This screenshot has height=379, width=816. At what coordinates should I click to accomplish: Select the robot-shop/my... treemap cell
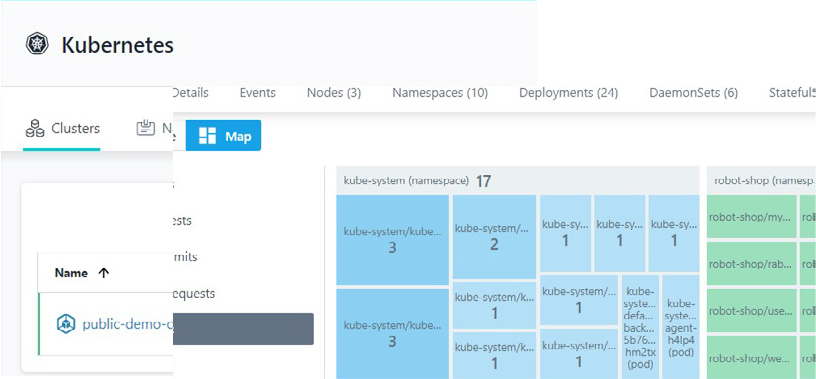click(751, 217)
